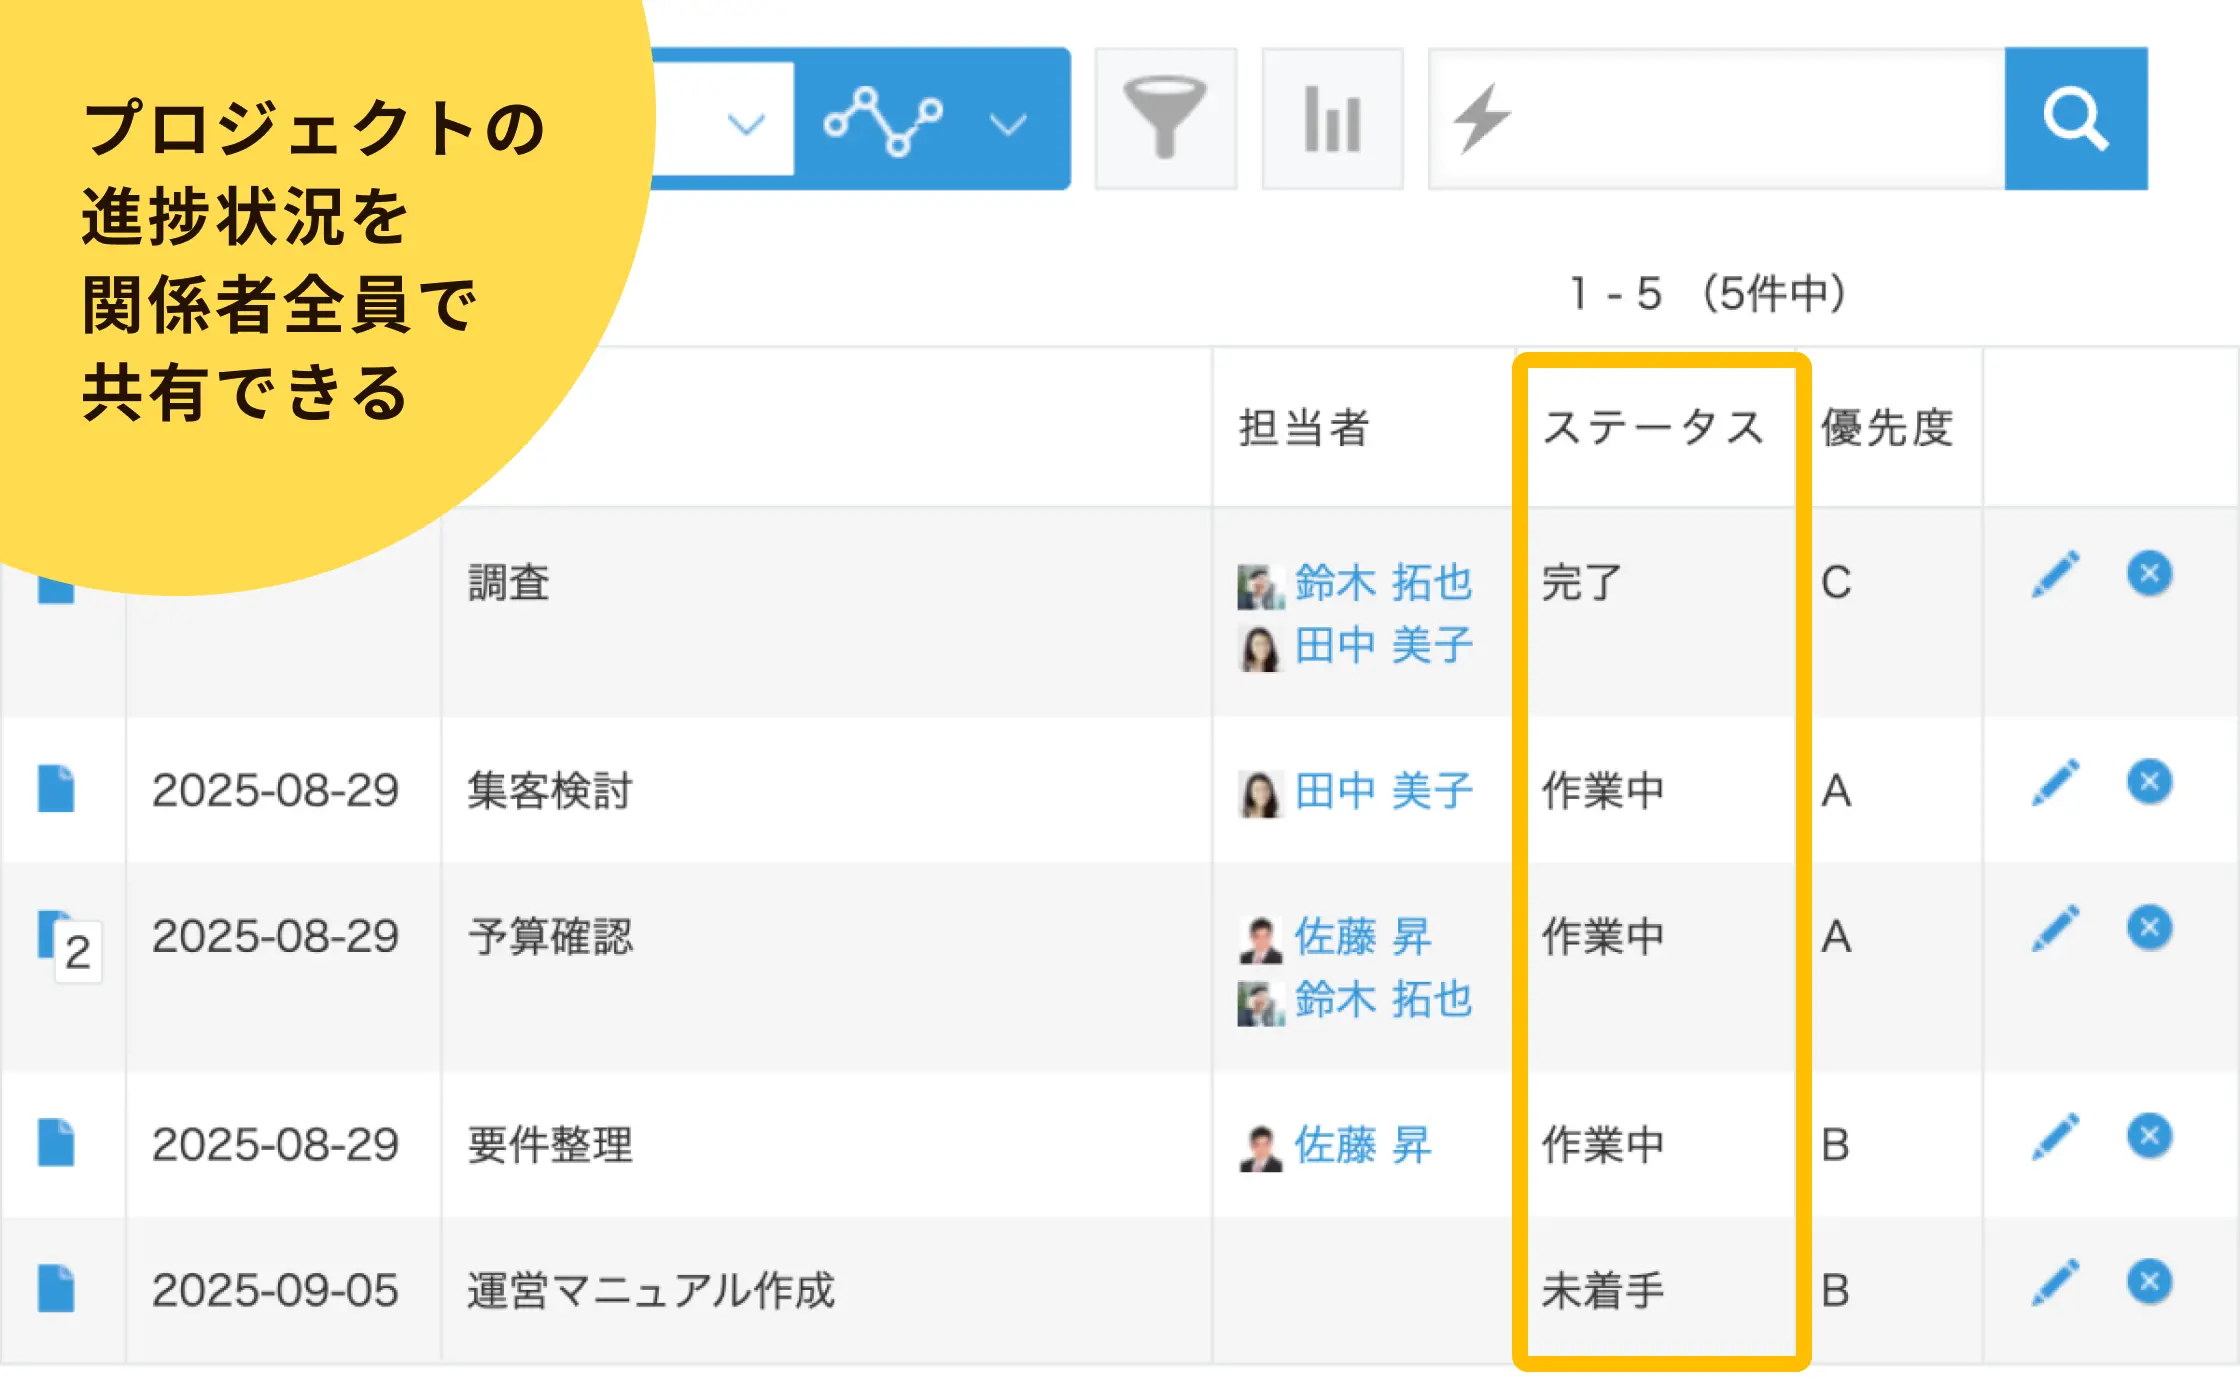Delete the 予算確認 record
2240x1400 pixels.
pyautogui.click(x=2149, y=928)
